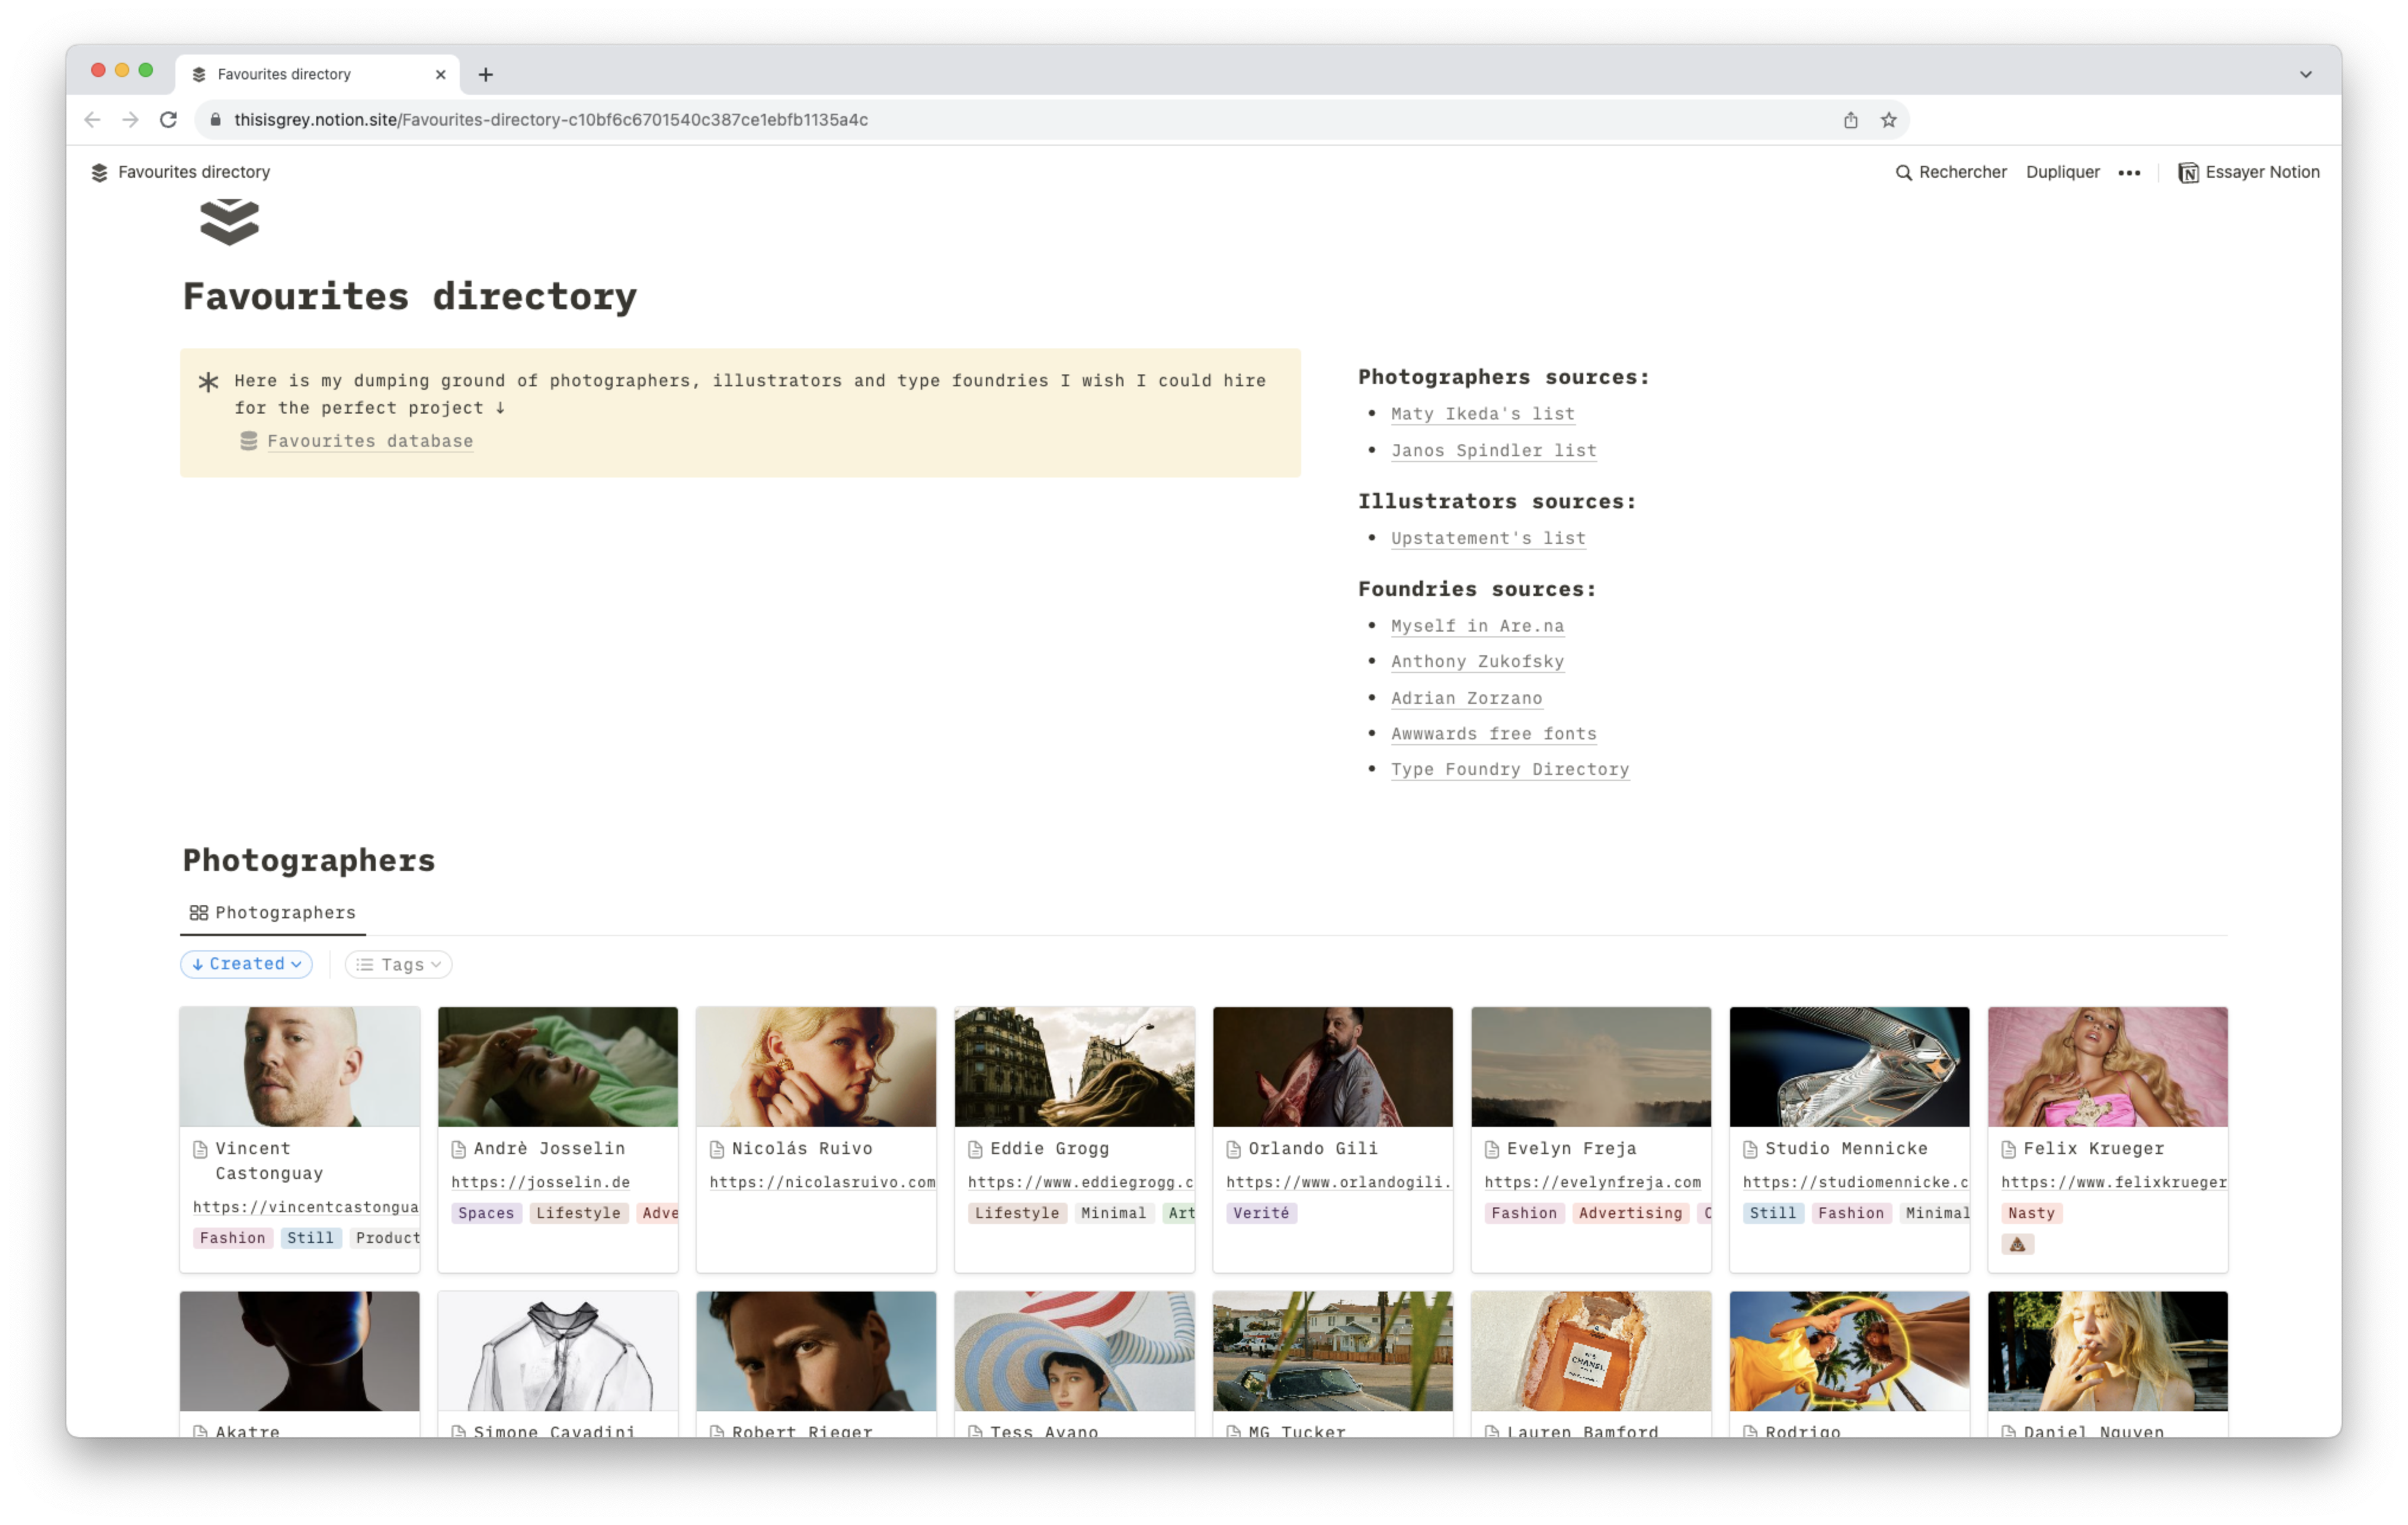The image size is (2408, 1525).
Task: Open the Tags filter dropdown
Action: tap(399, 965)
